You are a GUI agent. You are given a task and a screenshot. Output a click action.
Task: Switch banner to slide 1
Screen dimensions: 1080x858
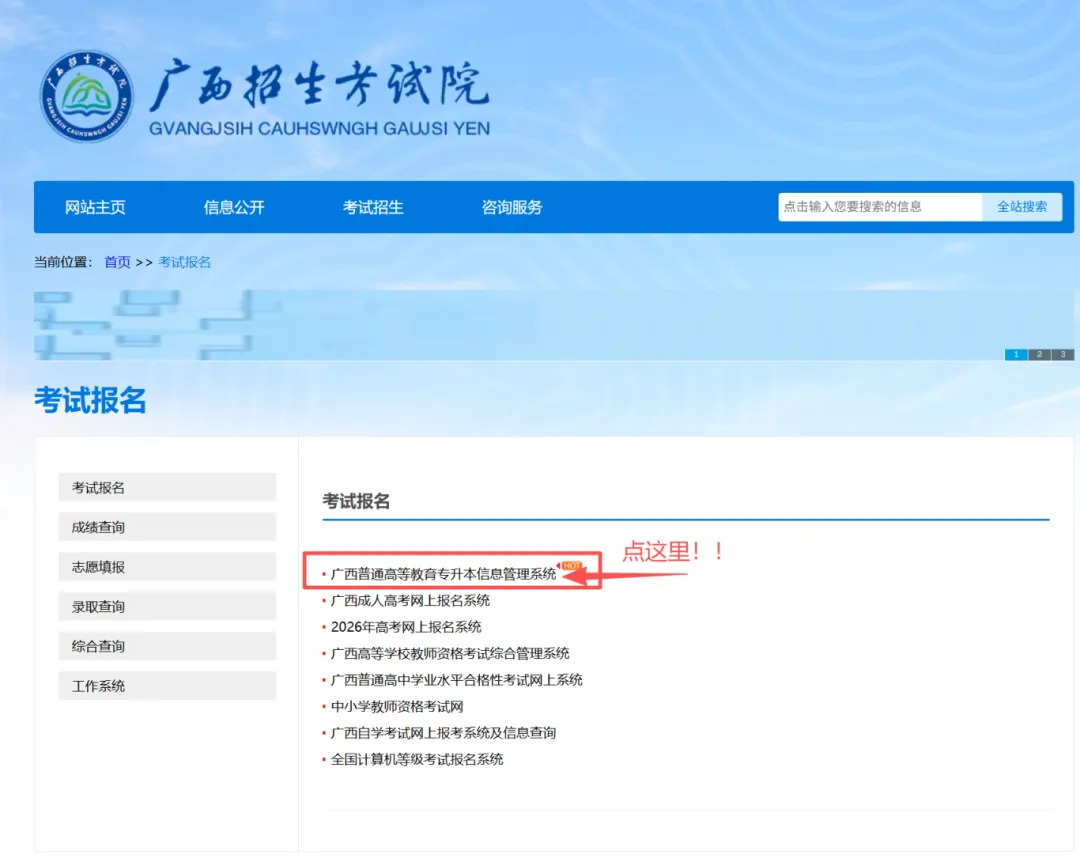(x=1016, y=354)
